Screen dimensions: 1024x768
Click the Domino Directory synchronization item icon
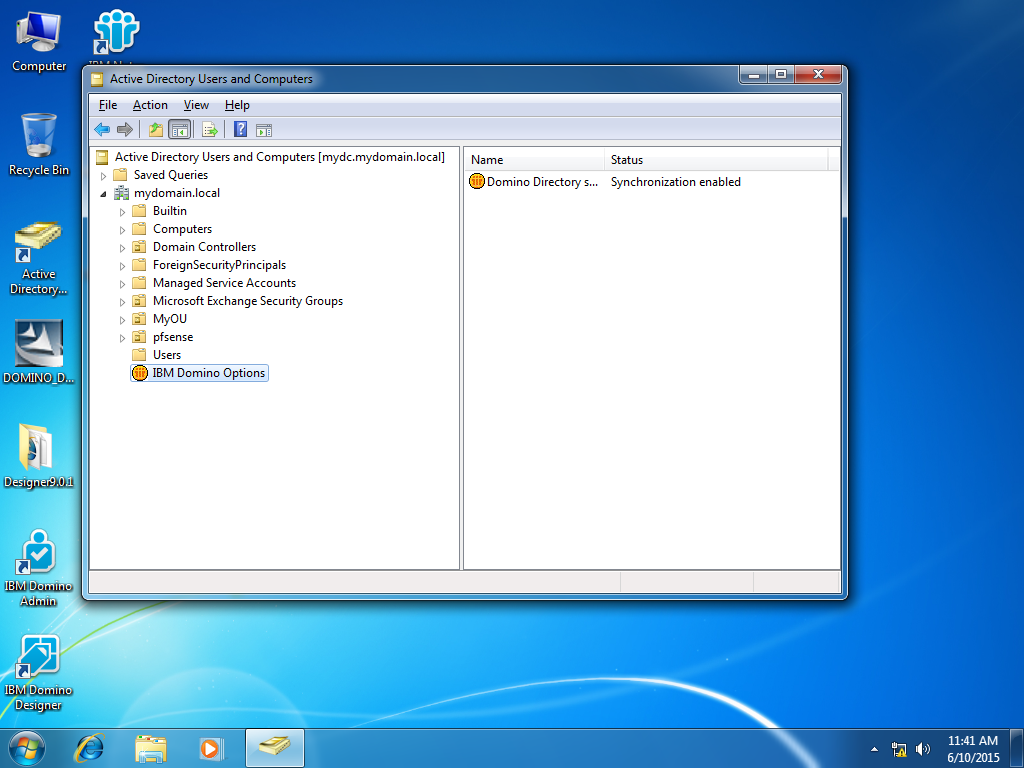click(477, 182)
